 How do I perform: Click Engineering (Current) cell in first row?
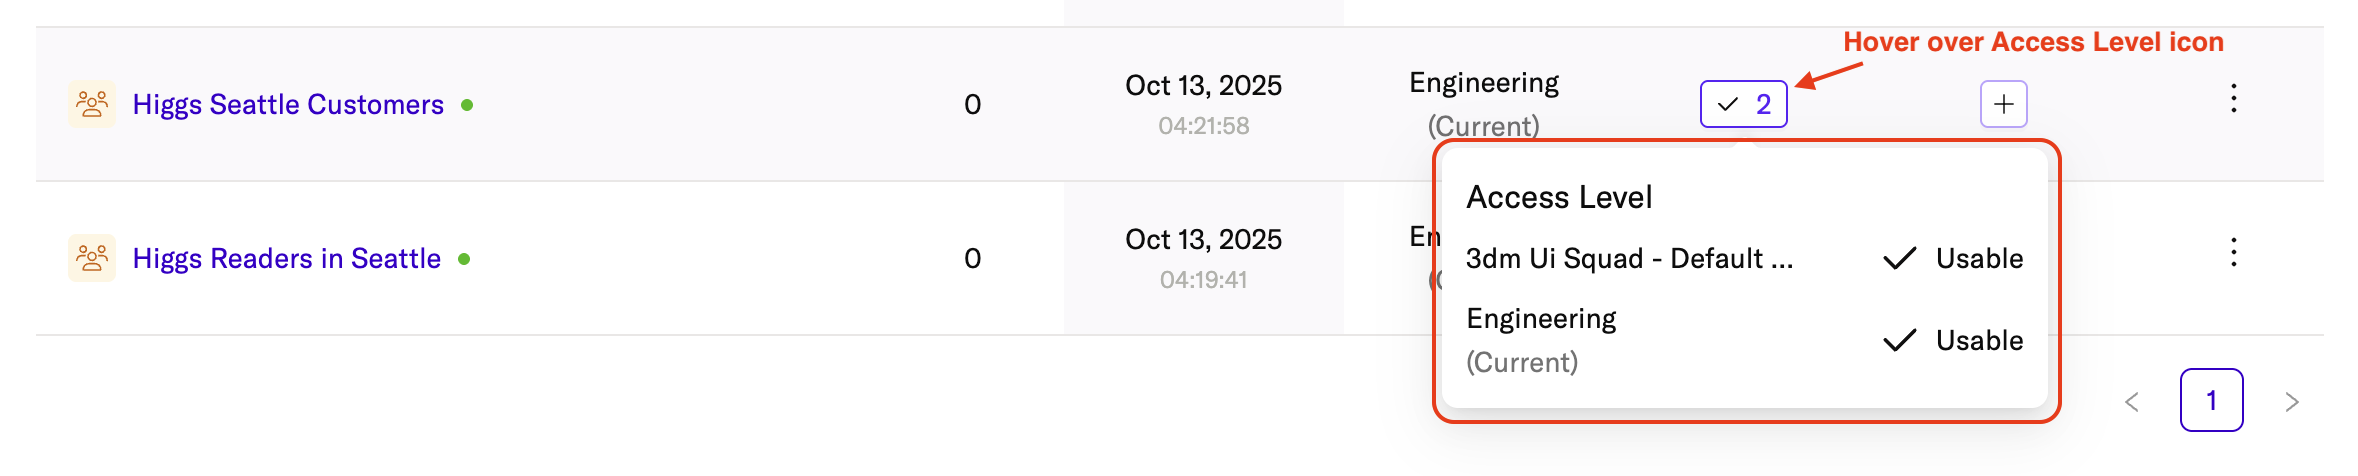pos(1484,104)
